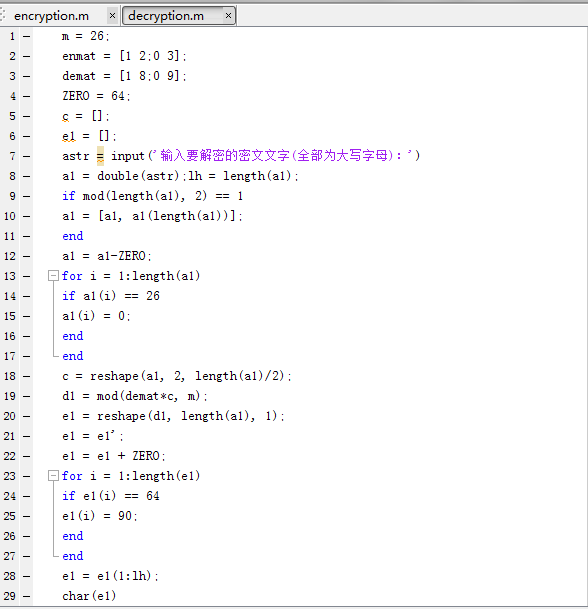Click 'a1(i) = 0;' on line 15
This screenshot has width=588, height=609.
coord(96,316)
